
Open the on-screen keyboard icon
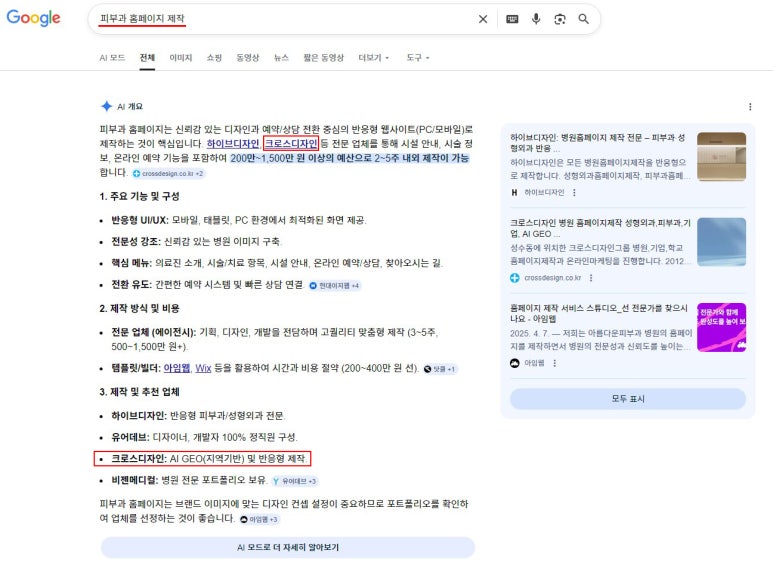[512, 19]
